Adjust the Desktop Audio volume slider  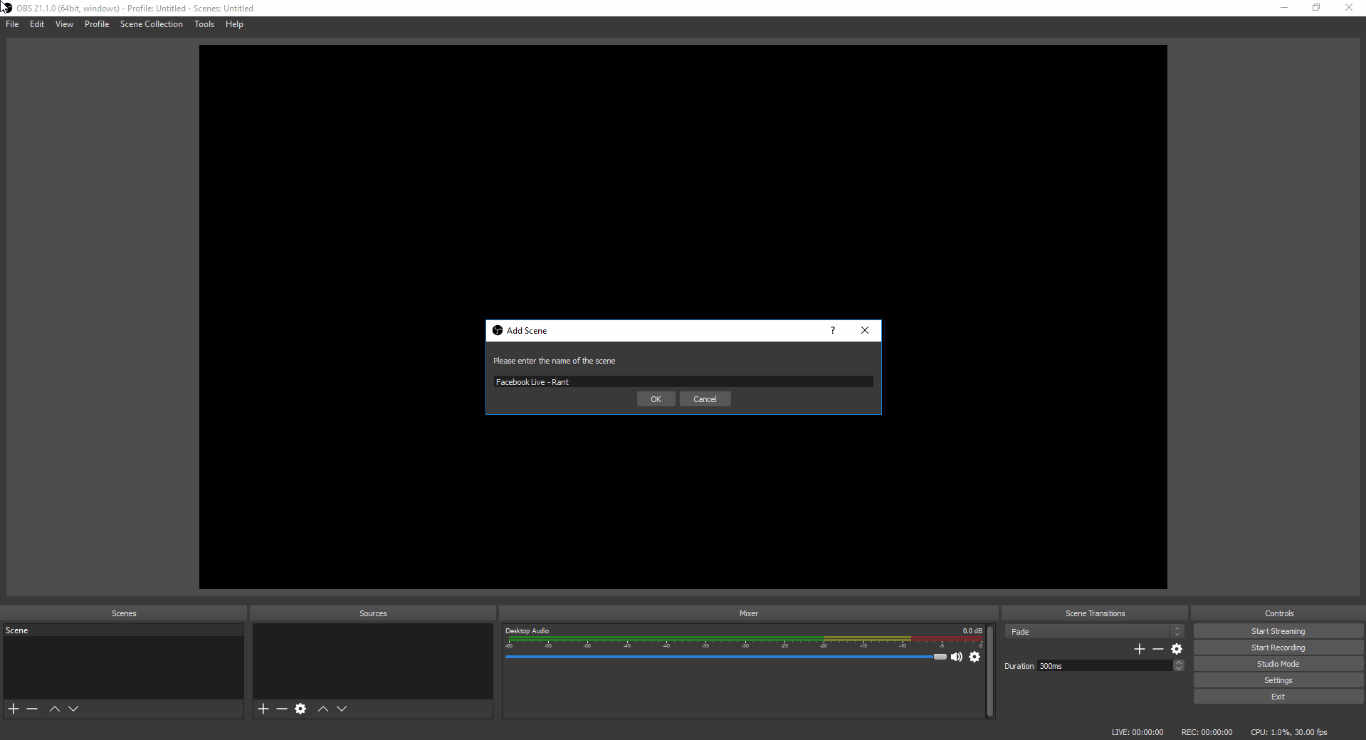pos(938,656)
